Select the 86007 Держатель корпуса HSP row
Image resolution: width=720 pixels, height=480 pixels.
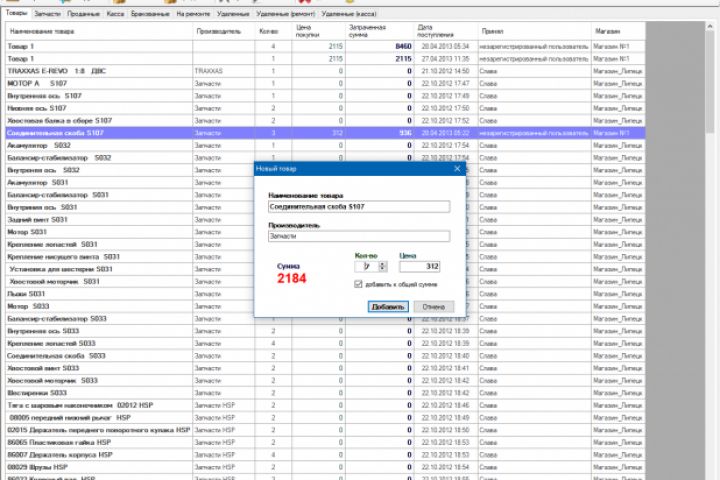tap(325, 455)
